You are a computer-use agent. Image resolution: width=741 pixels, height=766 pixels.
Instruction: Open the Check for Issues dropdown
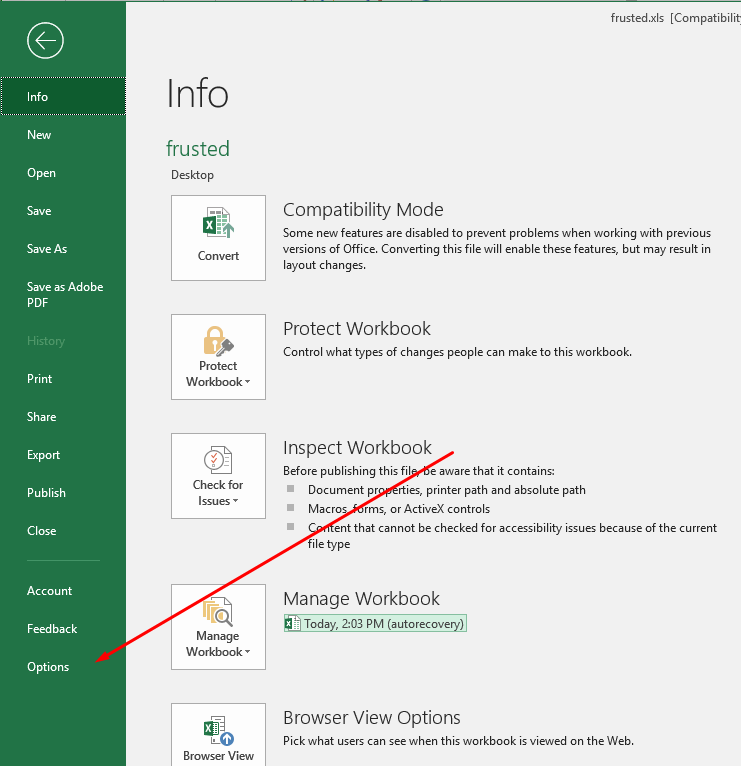click(218, 476)
